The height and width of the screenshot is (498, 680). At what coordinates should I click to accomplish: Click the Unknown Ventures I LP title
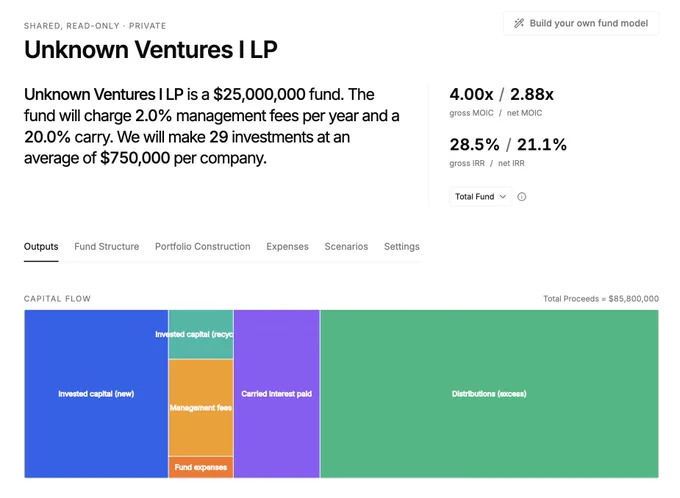coord(150,49)
